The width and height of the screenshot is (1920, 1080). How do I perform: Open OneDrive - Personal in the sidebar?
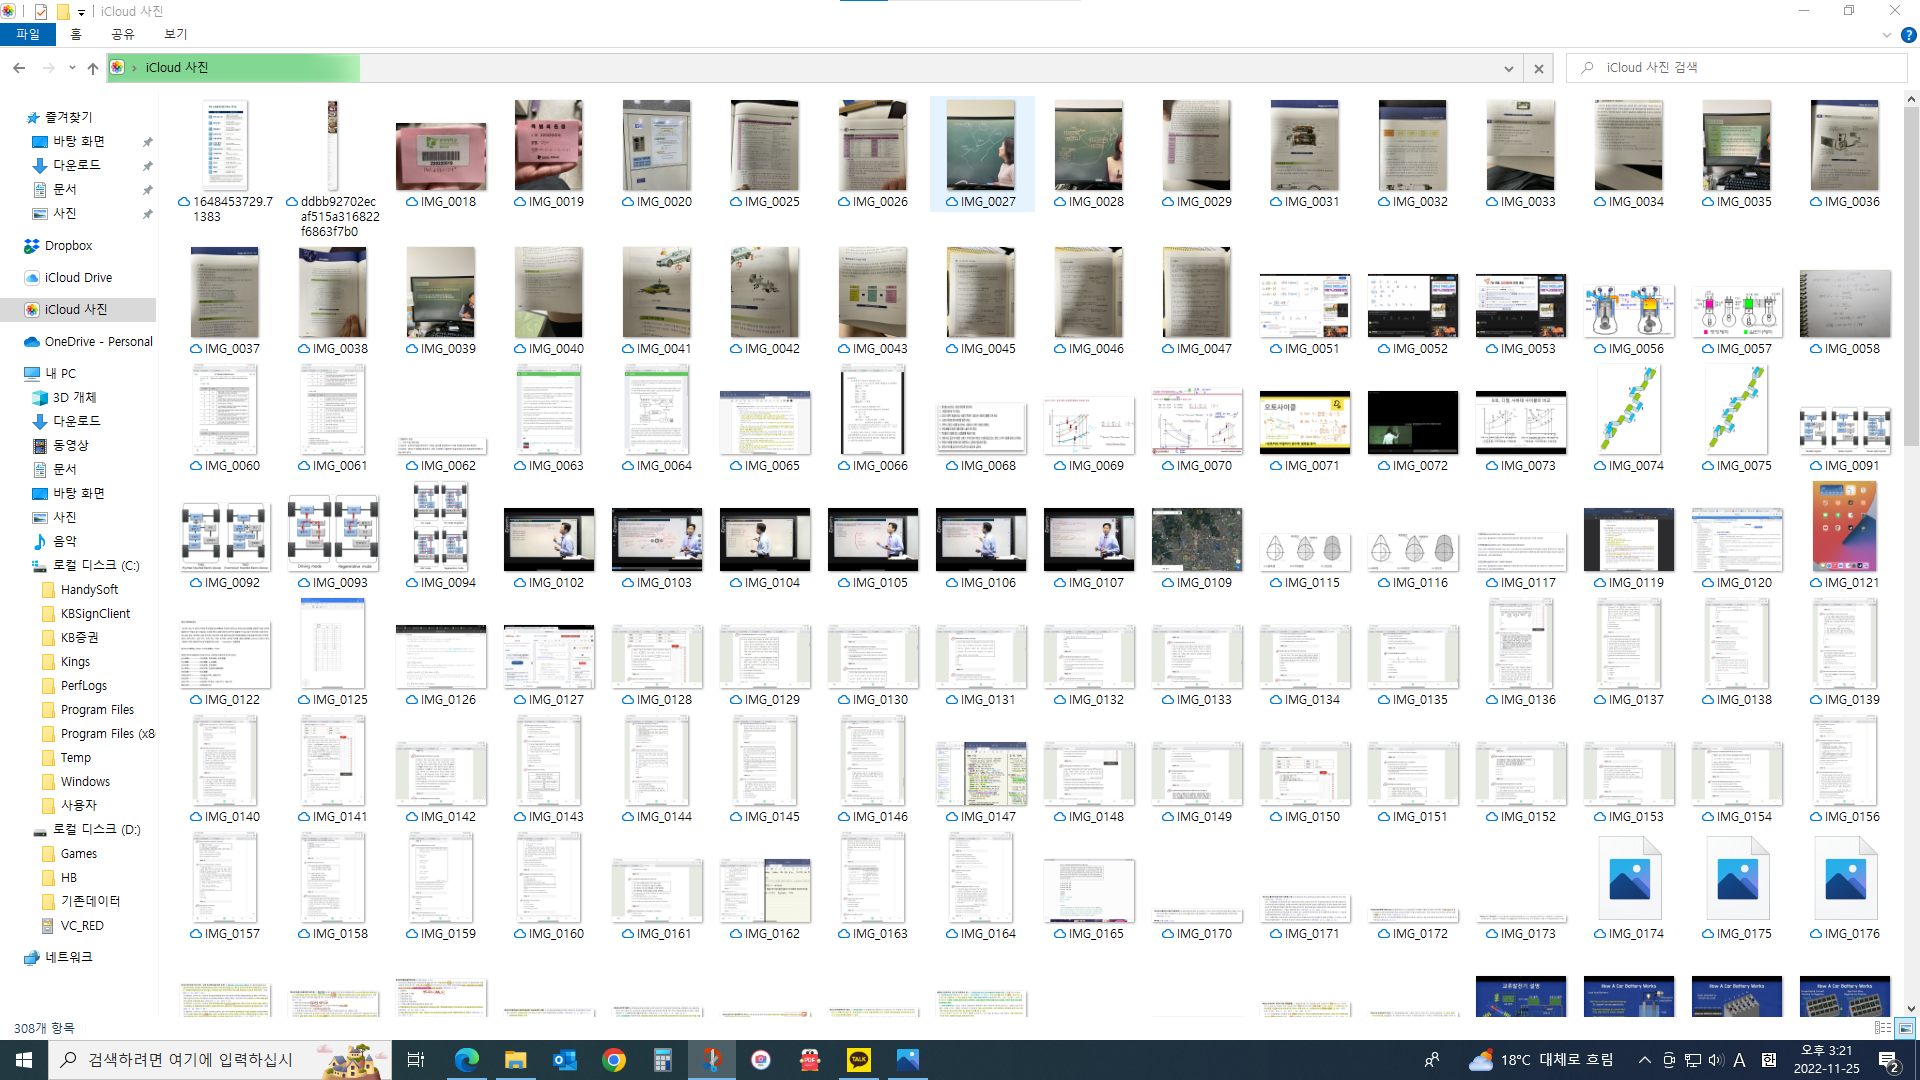[x=98, y=341]
